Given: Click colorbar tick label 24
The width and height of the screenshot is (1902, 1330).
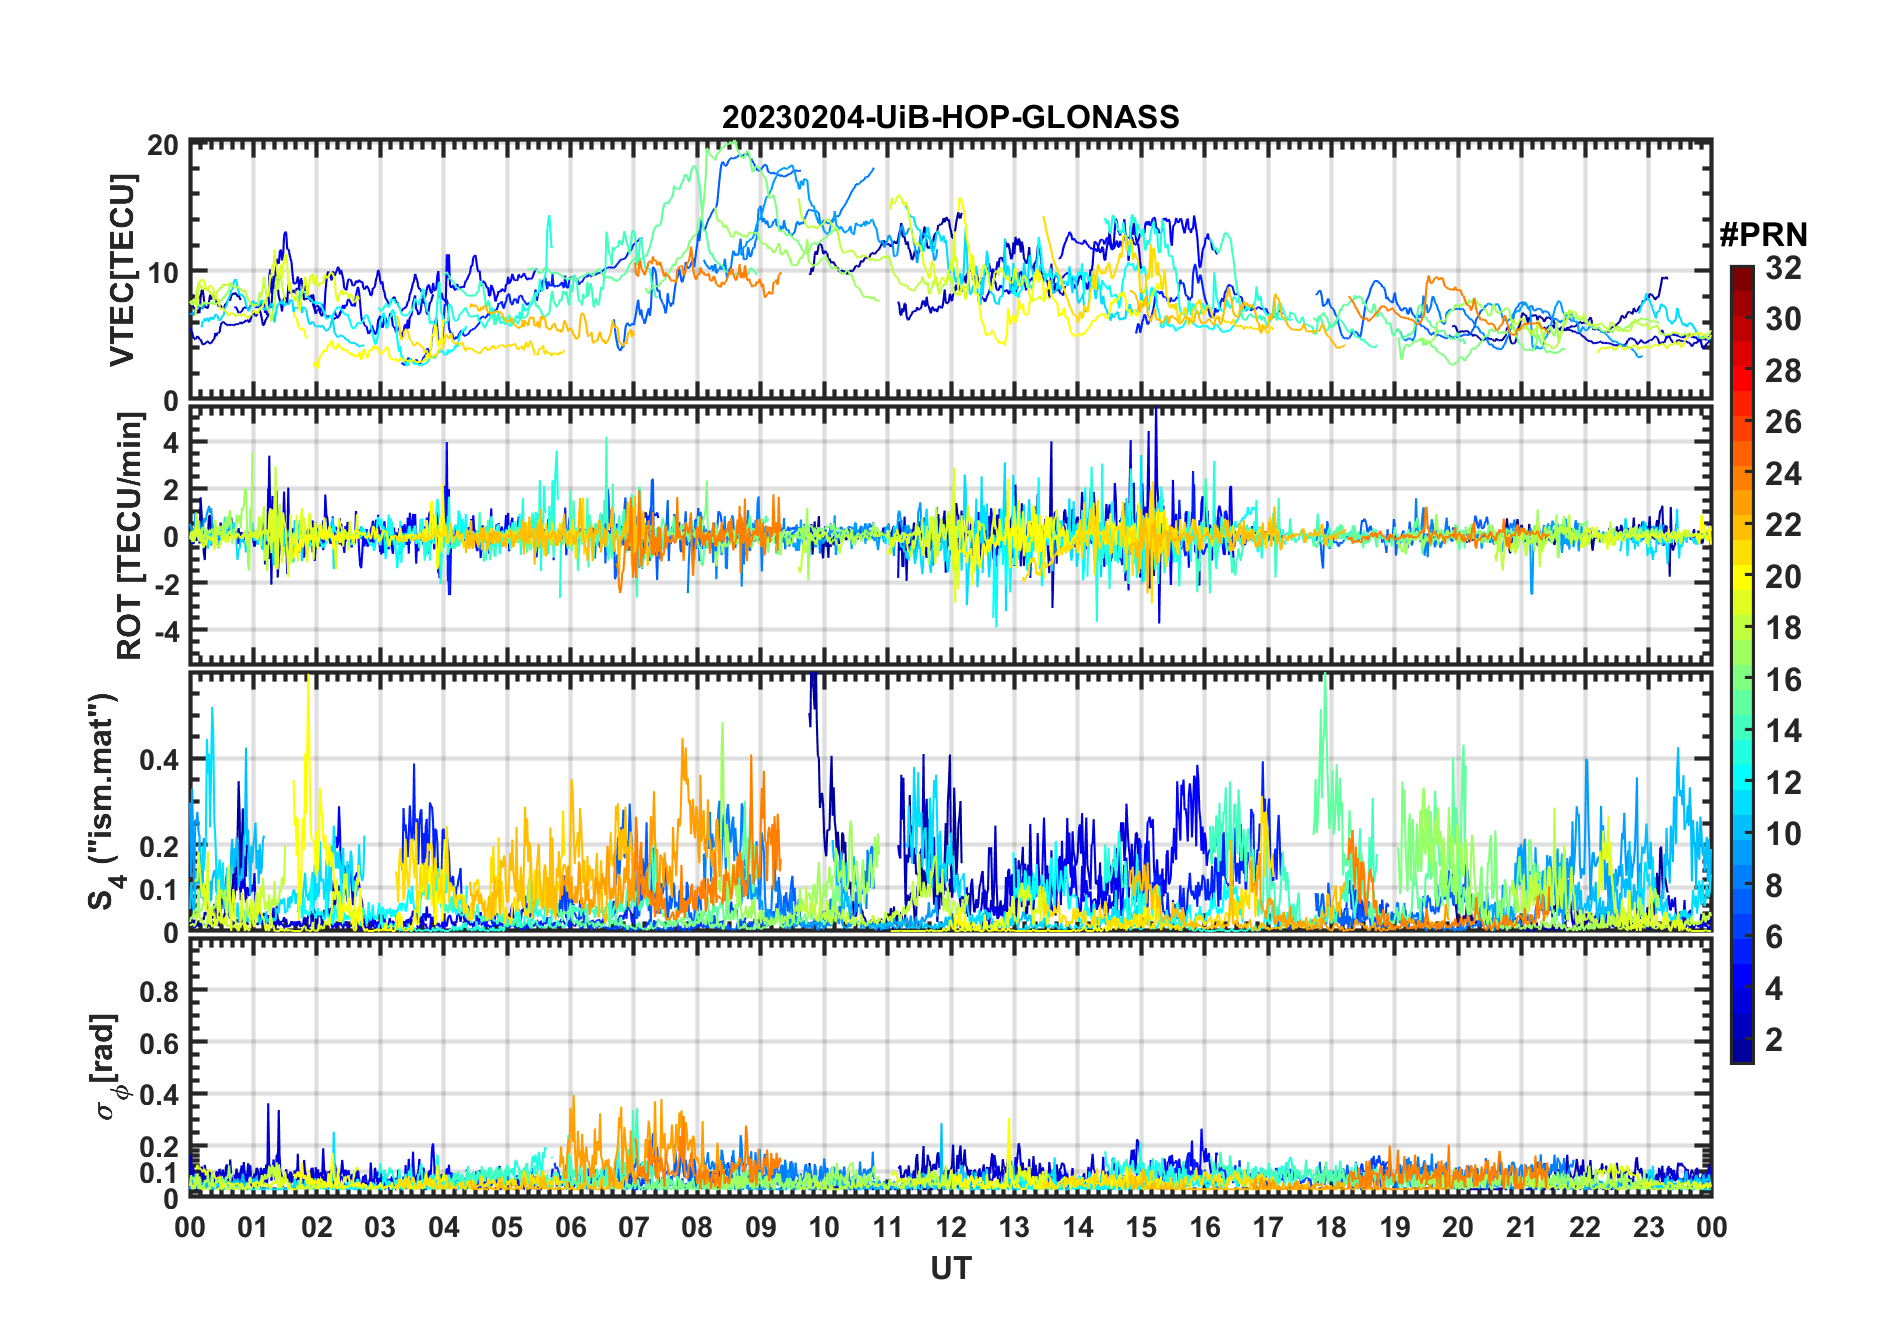Looking at the screenshot, I should (x=1783, y=474).
